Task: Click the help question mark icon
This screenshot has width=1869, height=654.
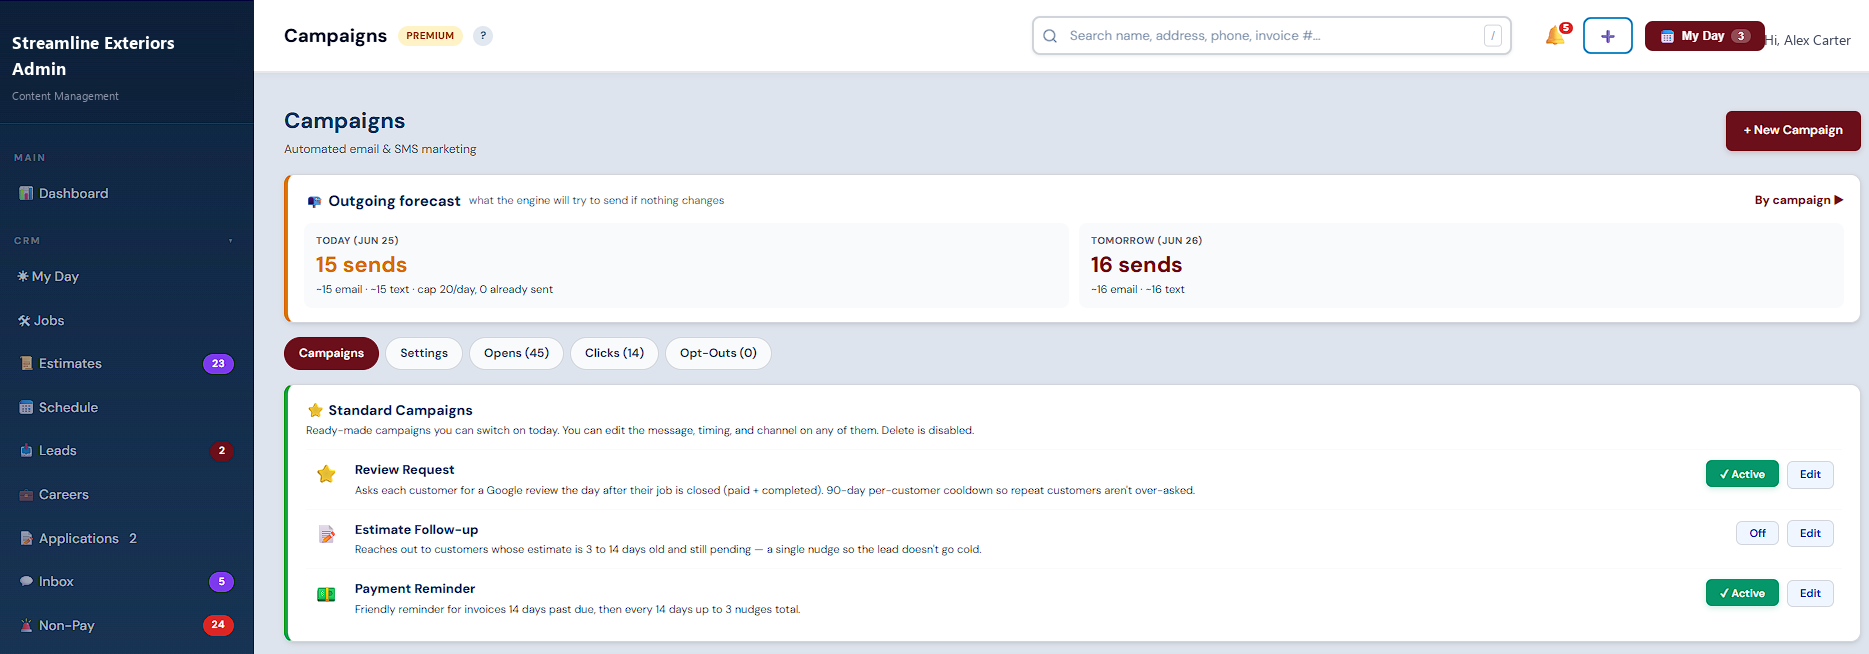Action: tap(483, 36)
